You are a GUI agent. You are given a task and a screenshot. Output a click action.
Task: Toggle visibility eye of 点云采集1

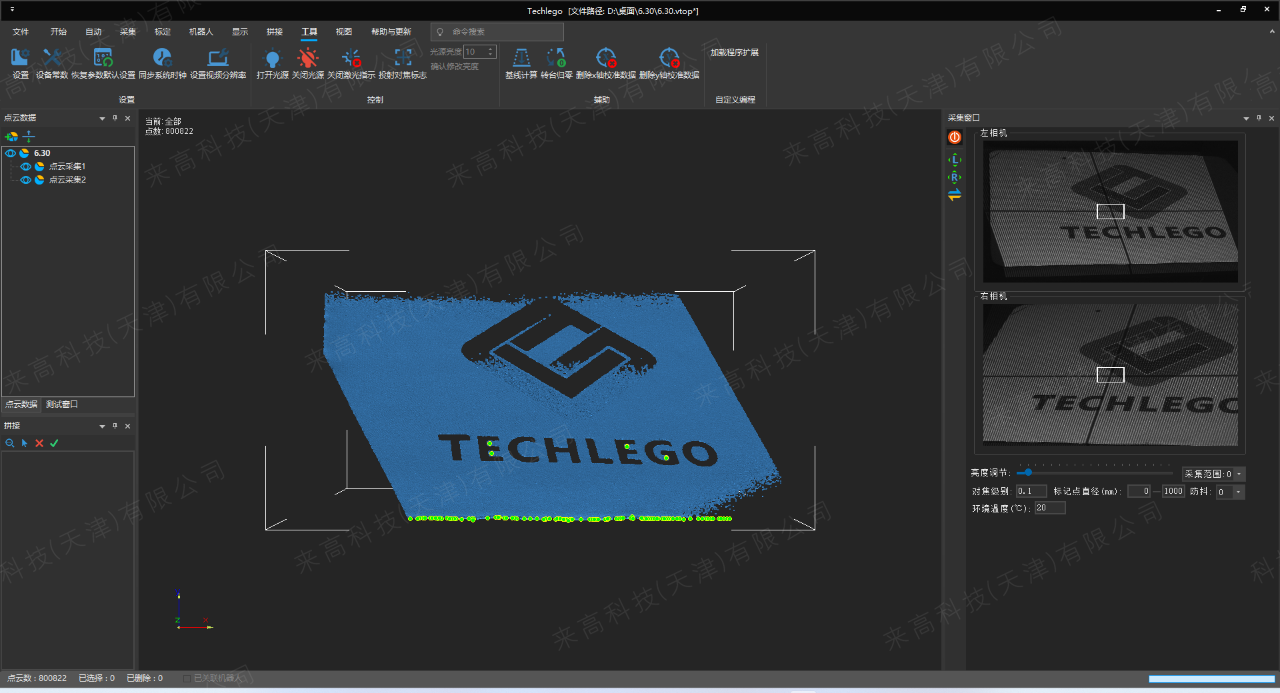pos(26,167)
